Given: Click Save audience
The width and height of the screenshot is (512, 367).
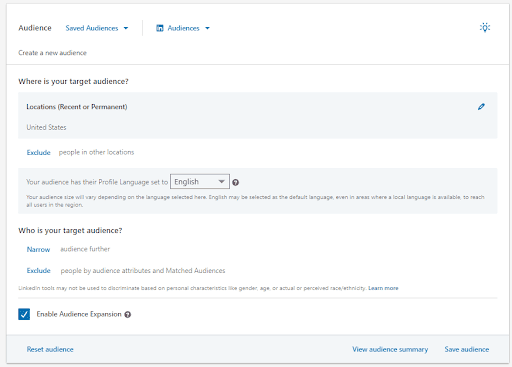Looking at the screenshot, I should click(467, 349).
